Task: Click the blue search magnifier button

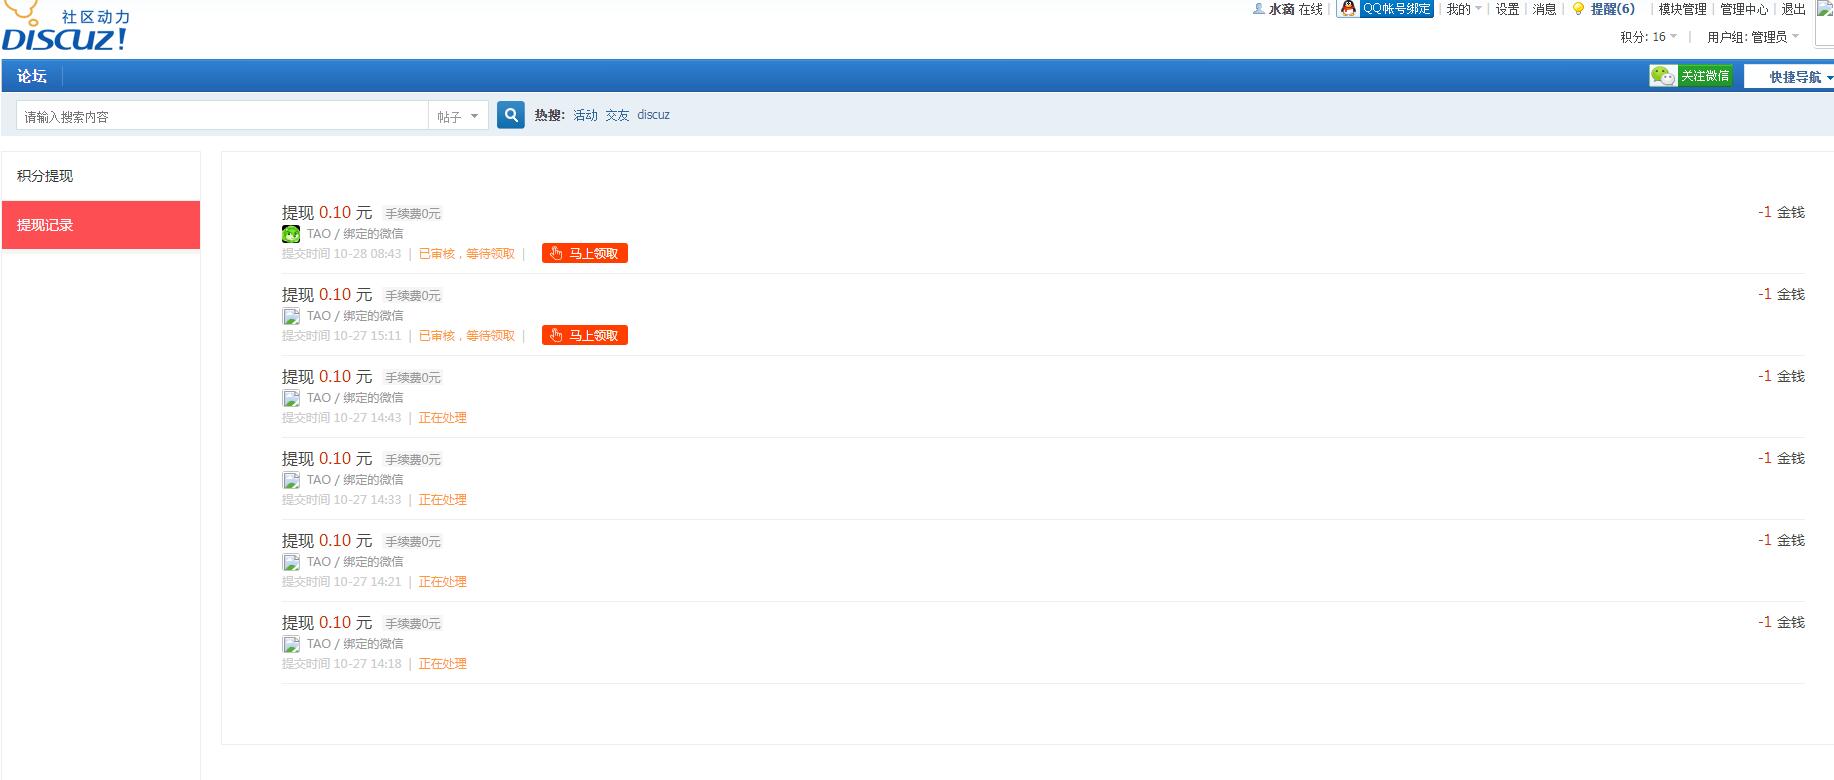Action: coord(511,115)
